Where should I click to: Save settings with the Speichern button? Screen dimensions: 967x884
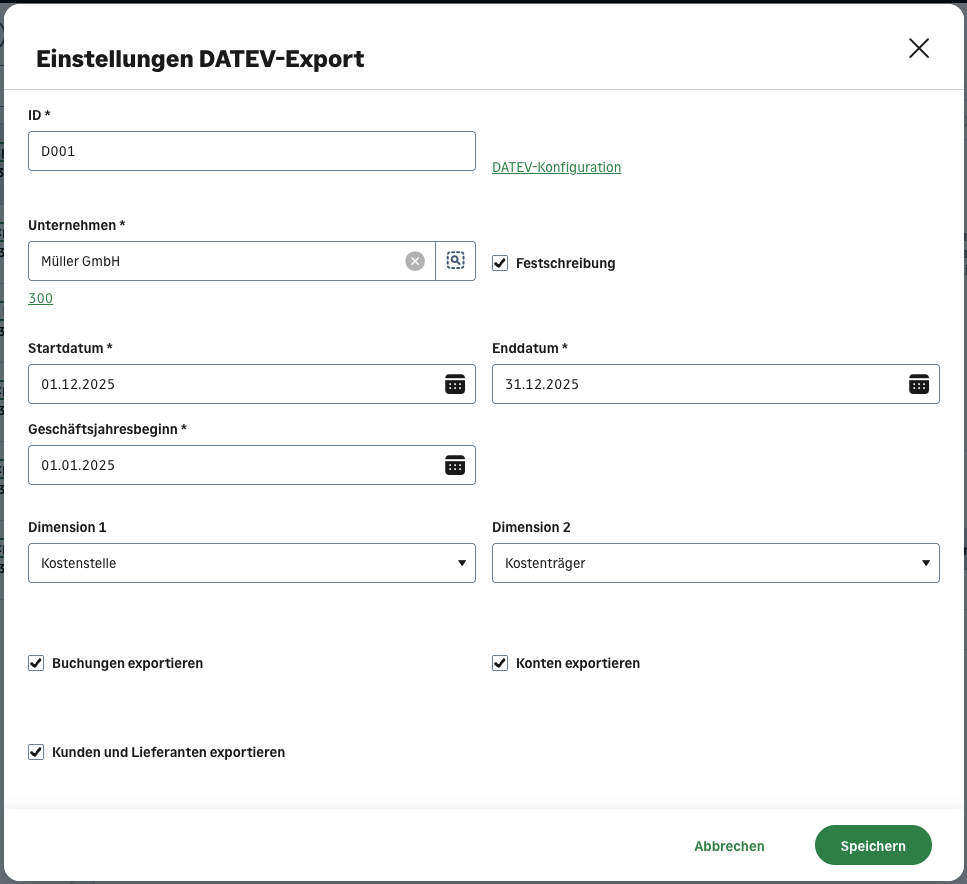[x=873, y=845]
